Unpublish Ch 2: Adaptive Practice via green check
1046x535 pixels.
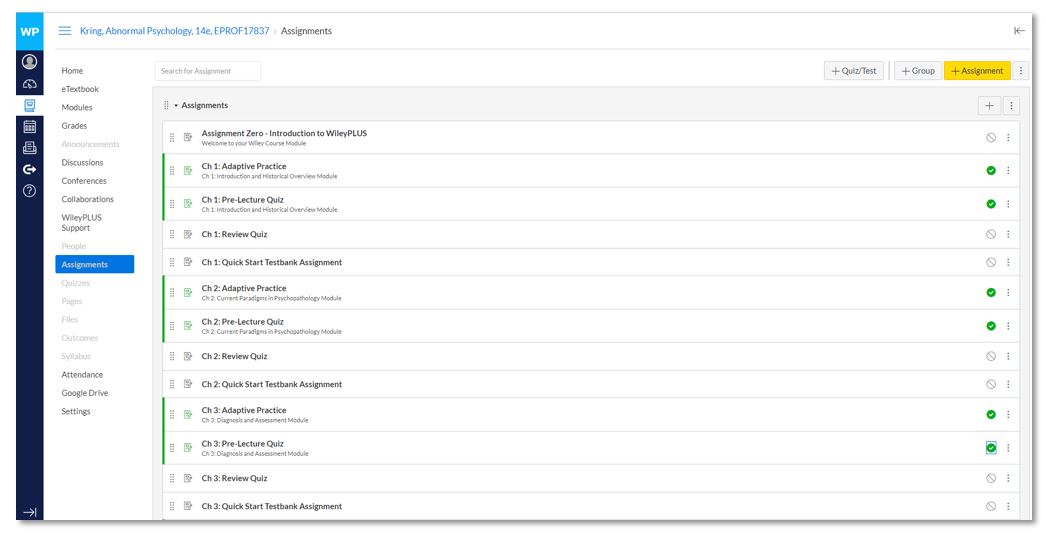pos(991,293)
